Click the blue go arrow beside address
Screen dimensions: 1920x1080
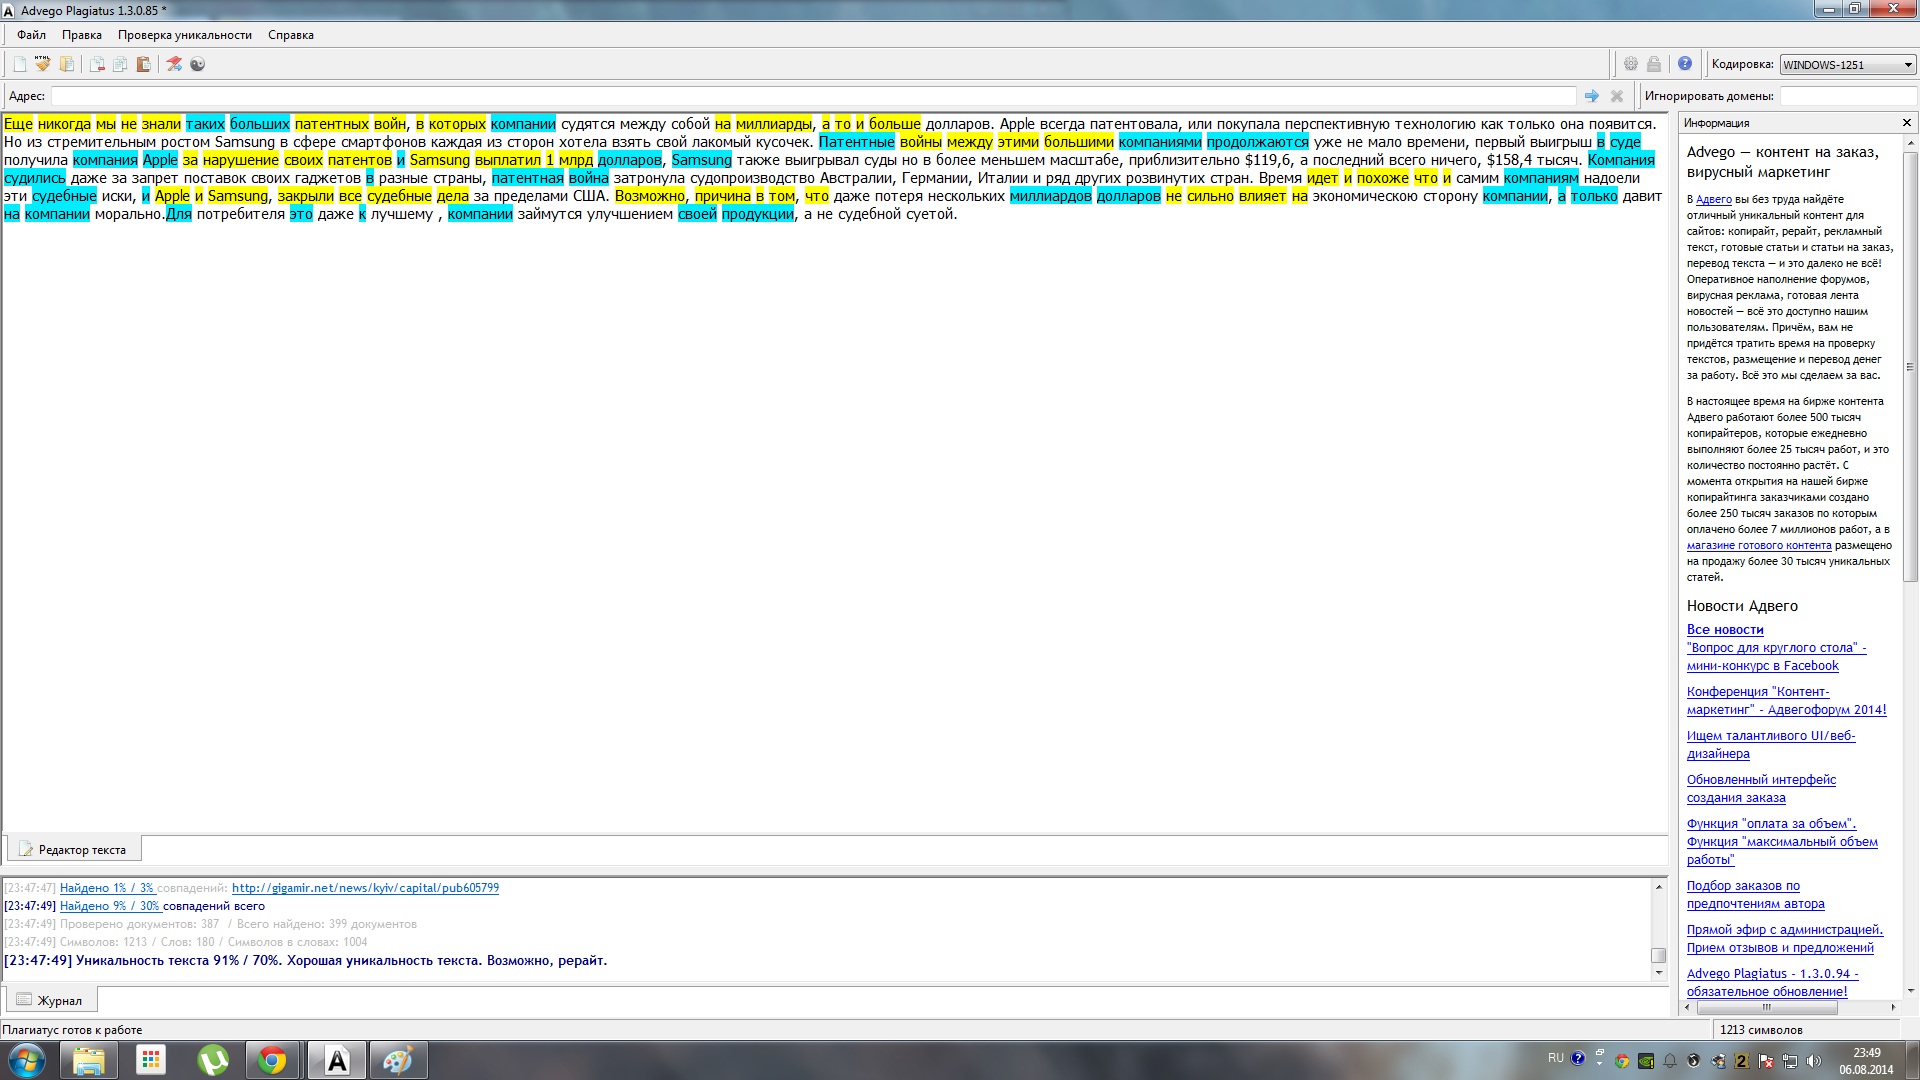pos(1592,96)
